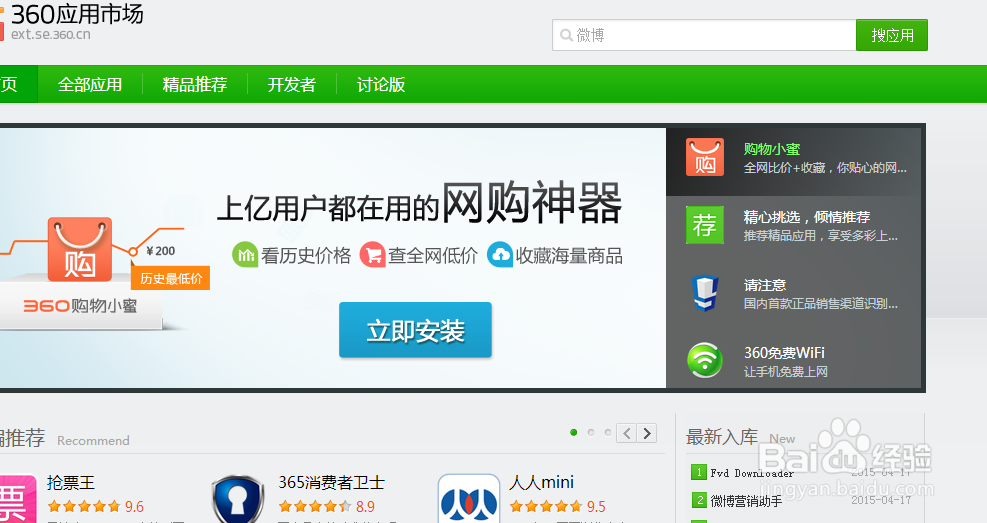Click the 查全网低价 red cart icon
Image resolution: width=987 pixels, height=523 pixels.
[373, 255]
